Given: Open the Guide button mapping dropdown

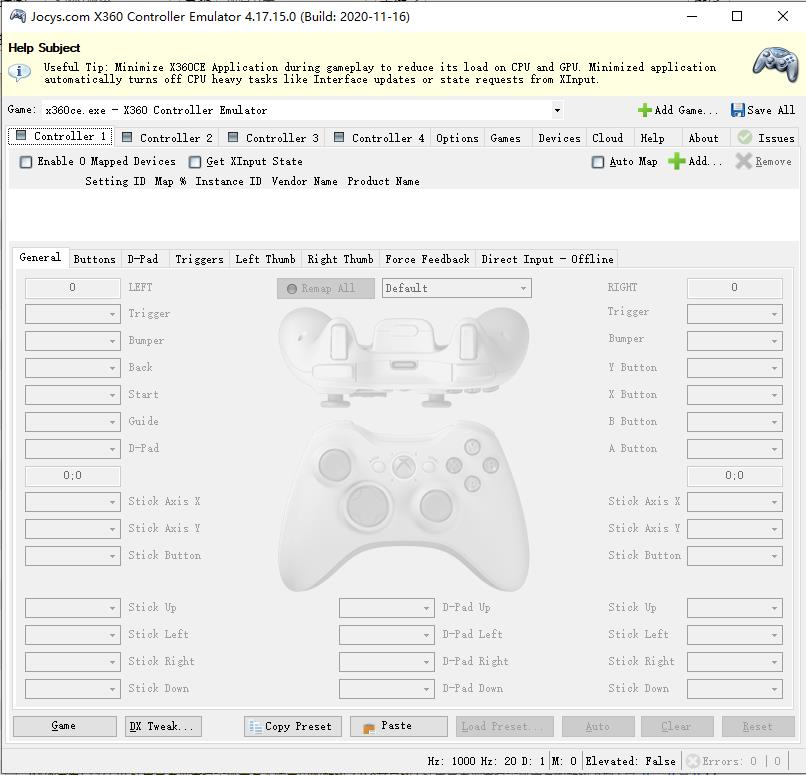Looking at the screenshot, I should pyautogui.click(x=72, y=422).
